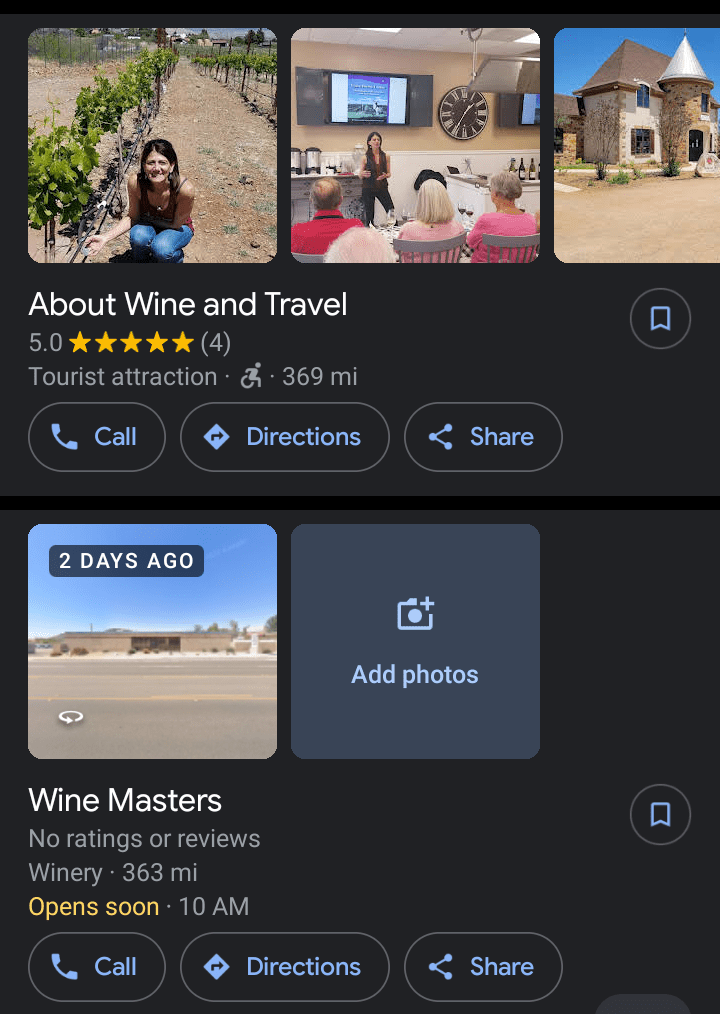
Task: Open the vineyard photo of woman crouching
Action: coord(152,145)
